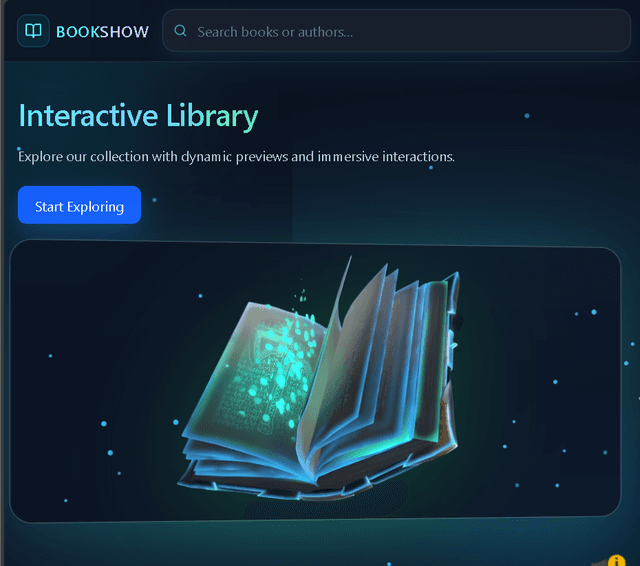Click the glowing 3D book preview
The height and width of the screenshot is (566, 640).
pyautogui.click(x=319, y=378)
